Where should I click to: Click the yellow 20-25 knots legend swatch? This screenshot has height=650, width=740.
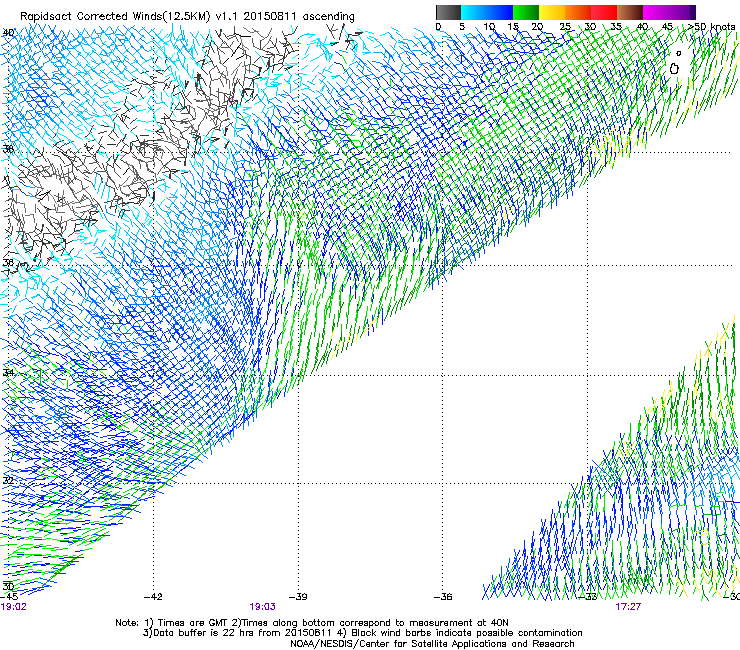(x=552, y=12)
